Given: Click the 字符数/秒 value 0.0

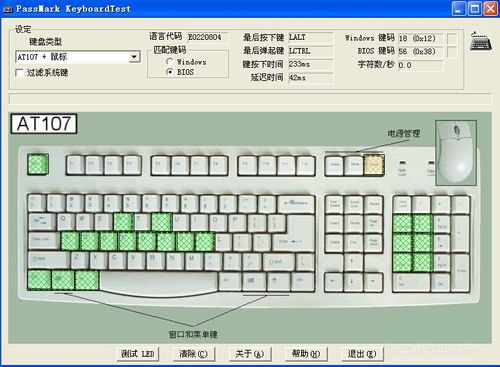Looking at the screenshot, I should click(x=421, y=65).
